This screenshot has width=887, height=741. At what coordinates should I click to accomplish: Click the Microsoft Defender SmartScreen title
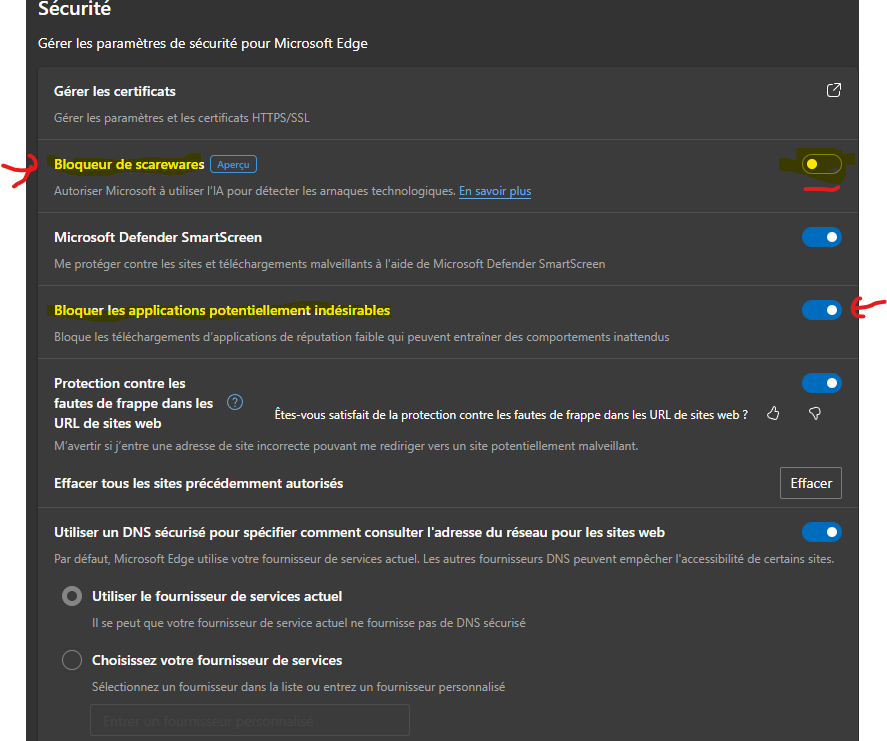coord(158,238)
